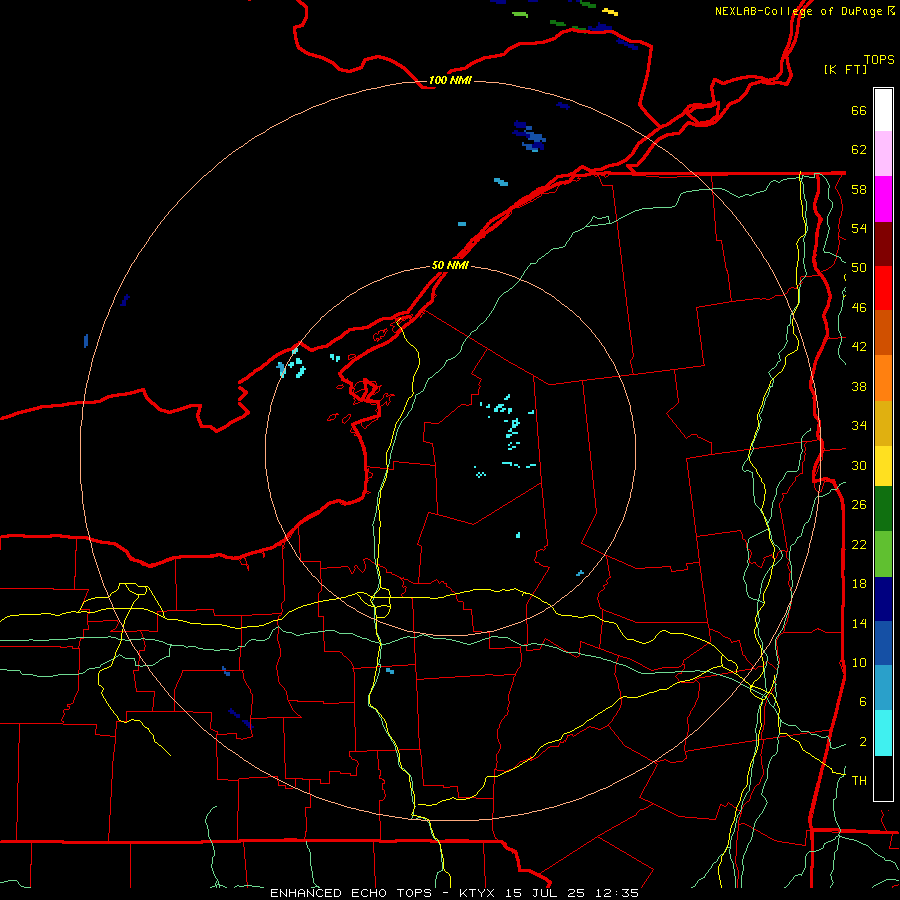Click the legend value "42"
The width and height of the screenshot is (900, 900).
(x=859, y=347)
